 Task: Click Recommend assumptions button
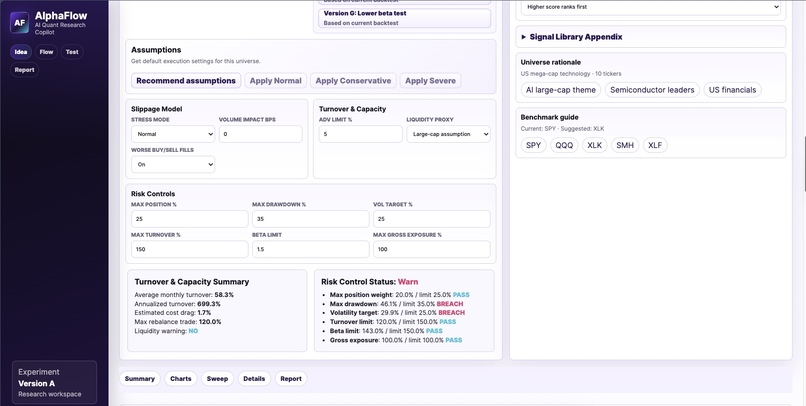point(186,81)
